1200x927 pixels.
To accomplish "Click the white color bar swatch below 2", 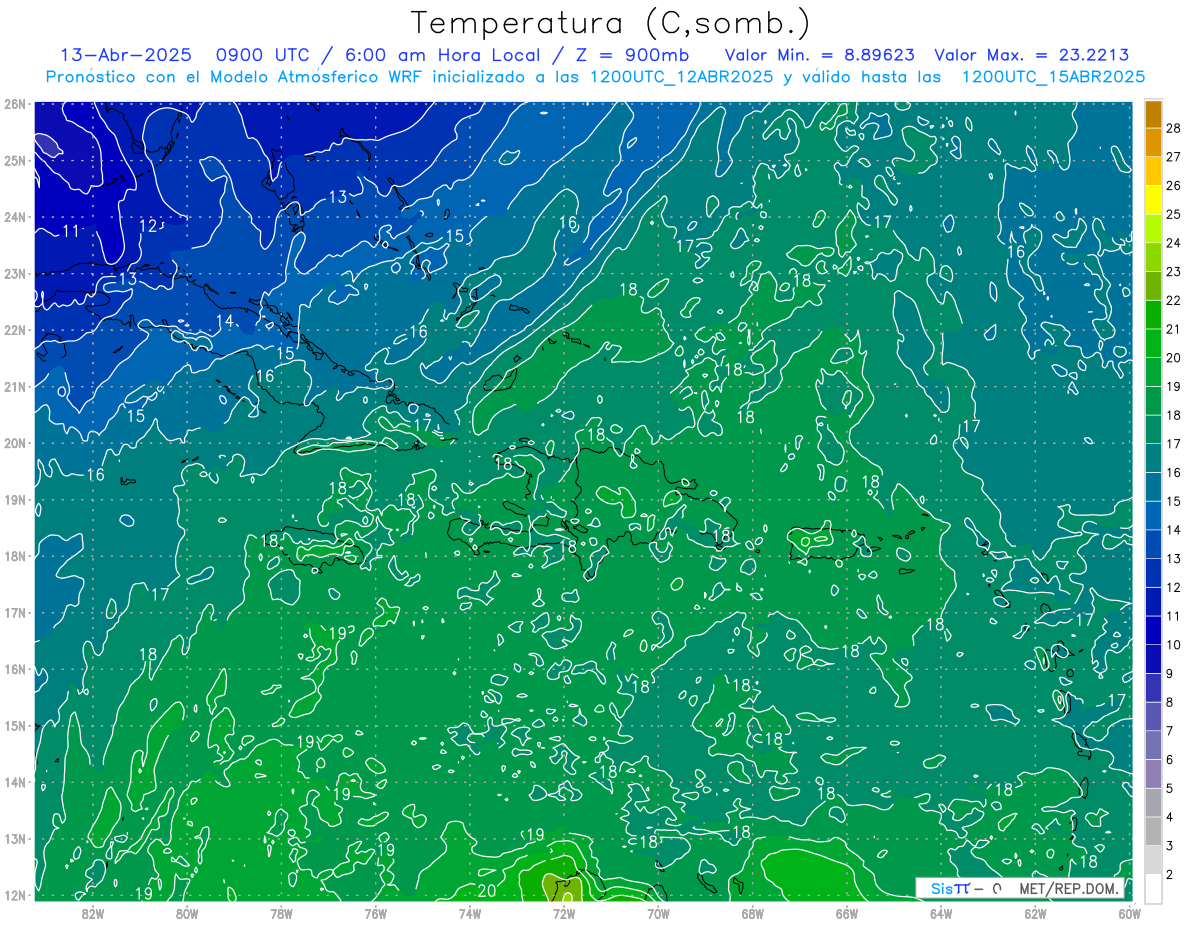I will click(x=1153, y=888).
